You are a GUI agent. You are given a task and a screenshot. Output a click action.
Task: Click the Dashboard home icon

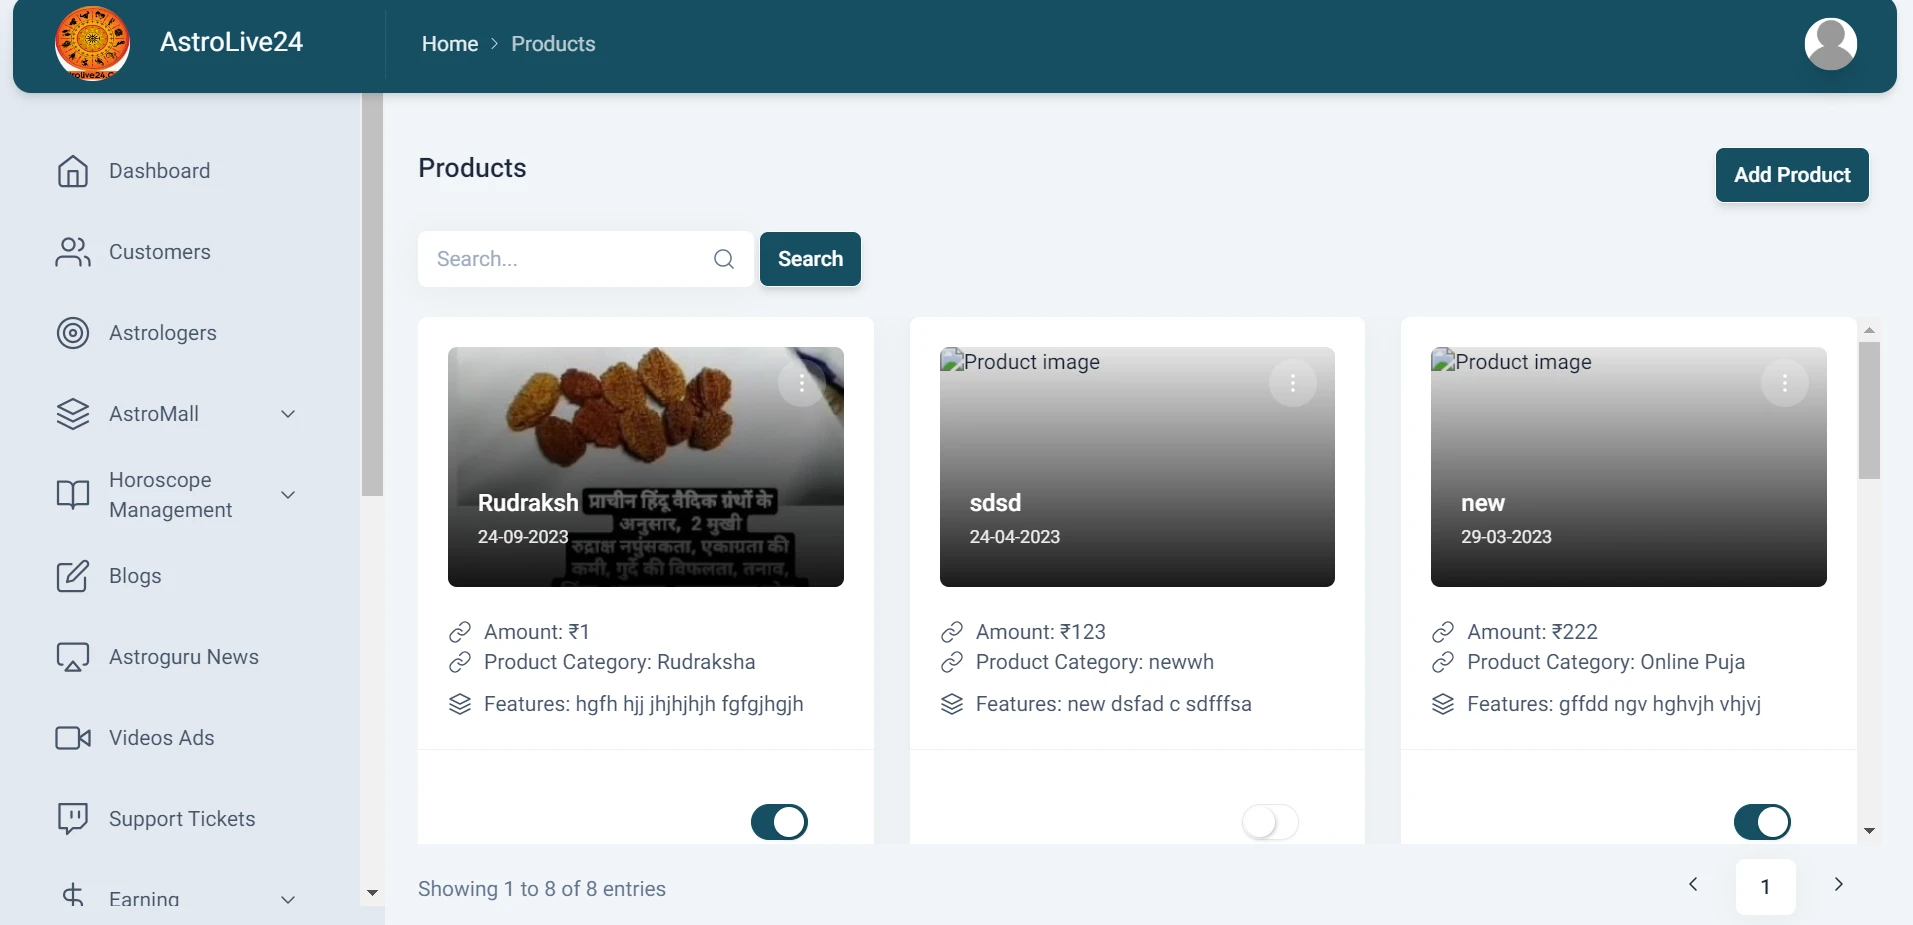coord(73,171)
